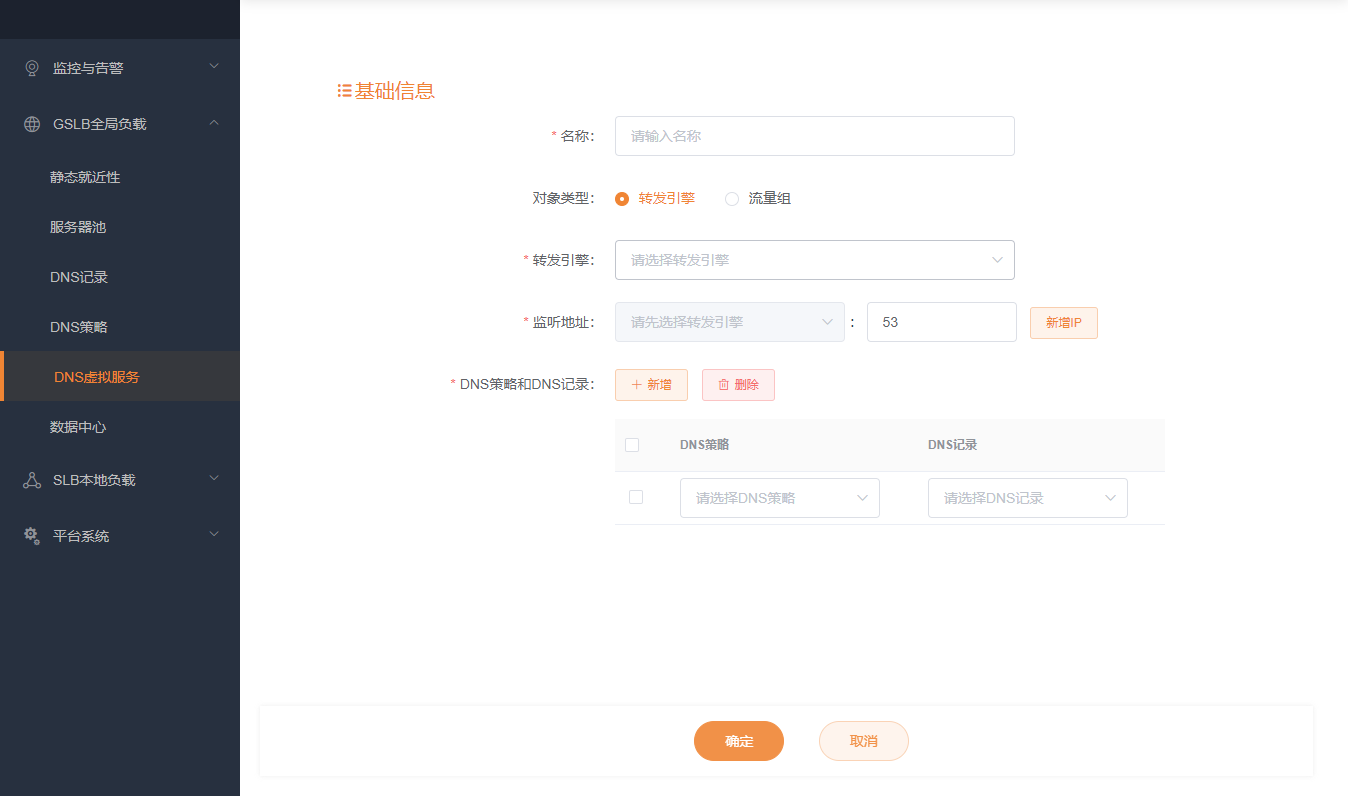Expand the 监控与告警 sidebar chevron
This screenshot has width=1348, height=796.
tap(214, 67)
